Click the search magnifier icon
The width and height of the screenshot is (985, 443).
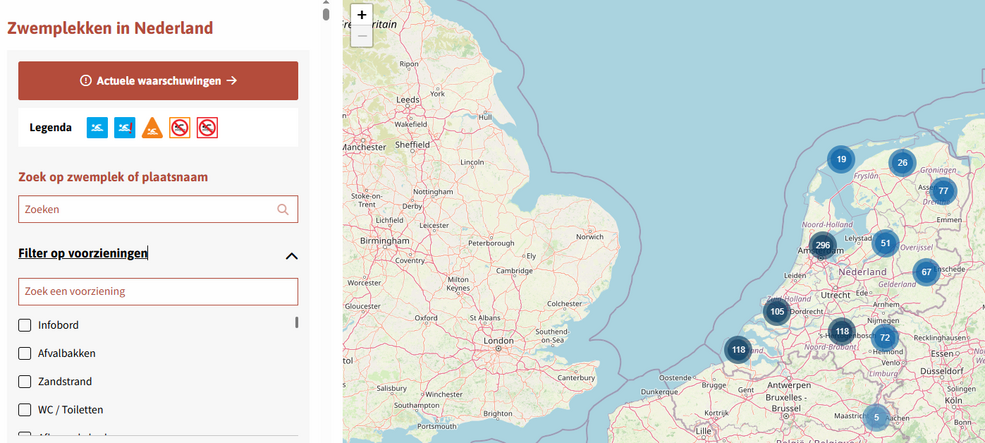(x=283, y=210)
